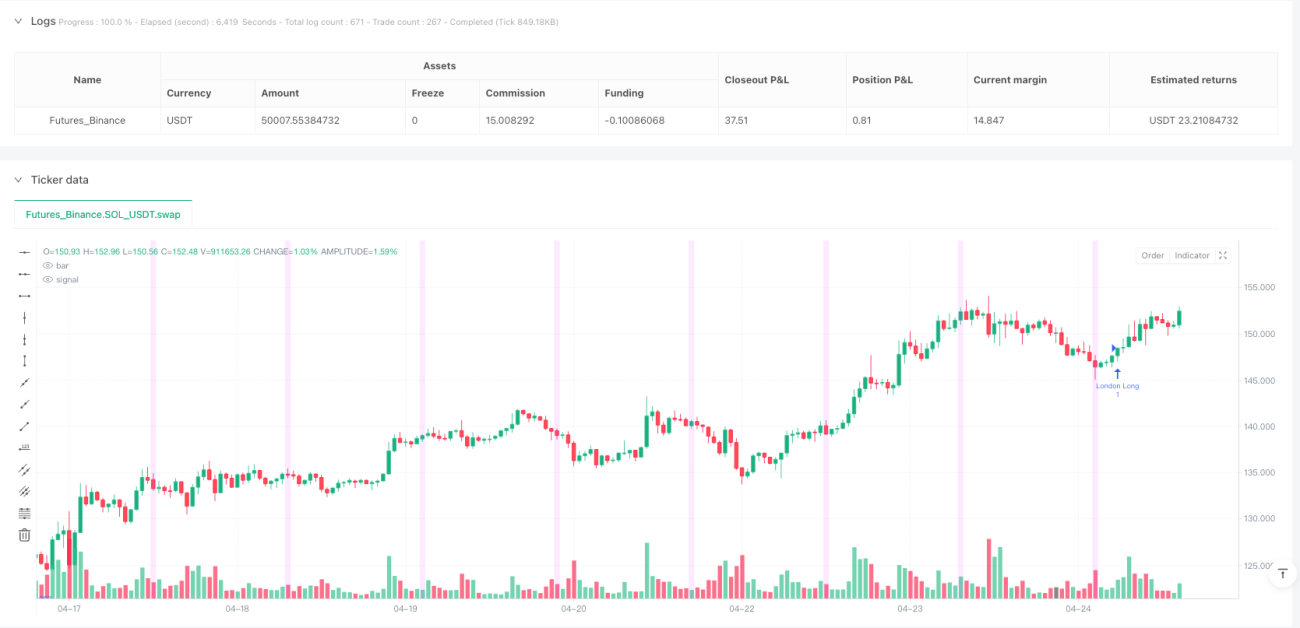Screen dimensions: 1300x628
Task: Select the parallel channel lines tool
Action: click(x=24, y=469)
